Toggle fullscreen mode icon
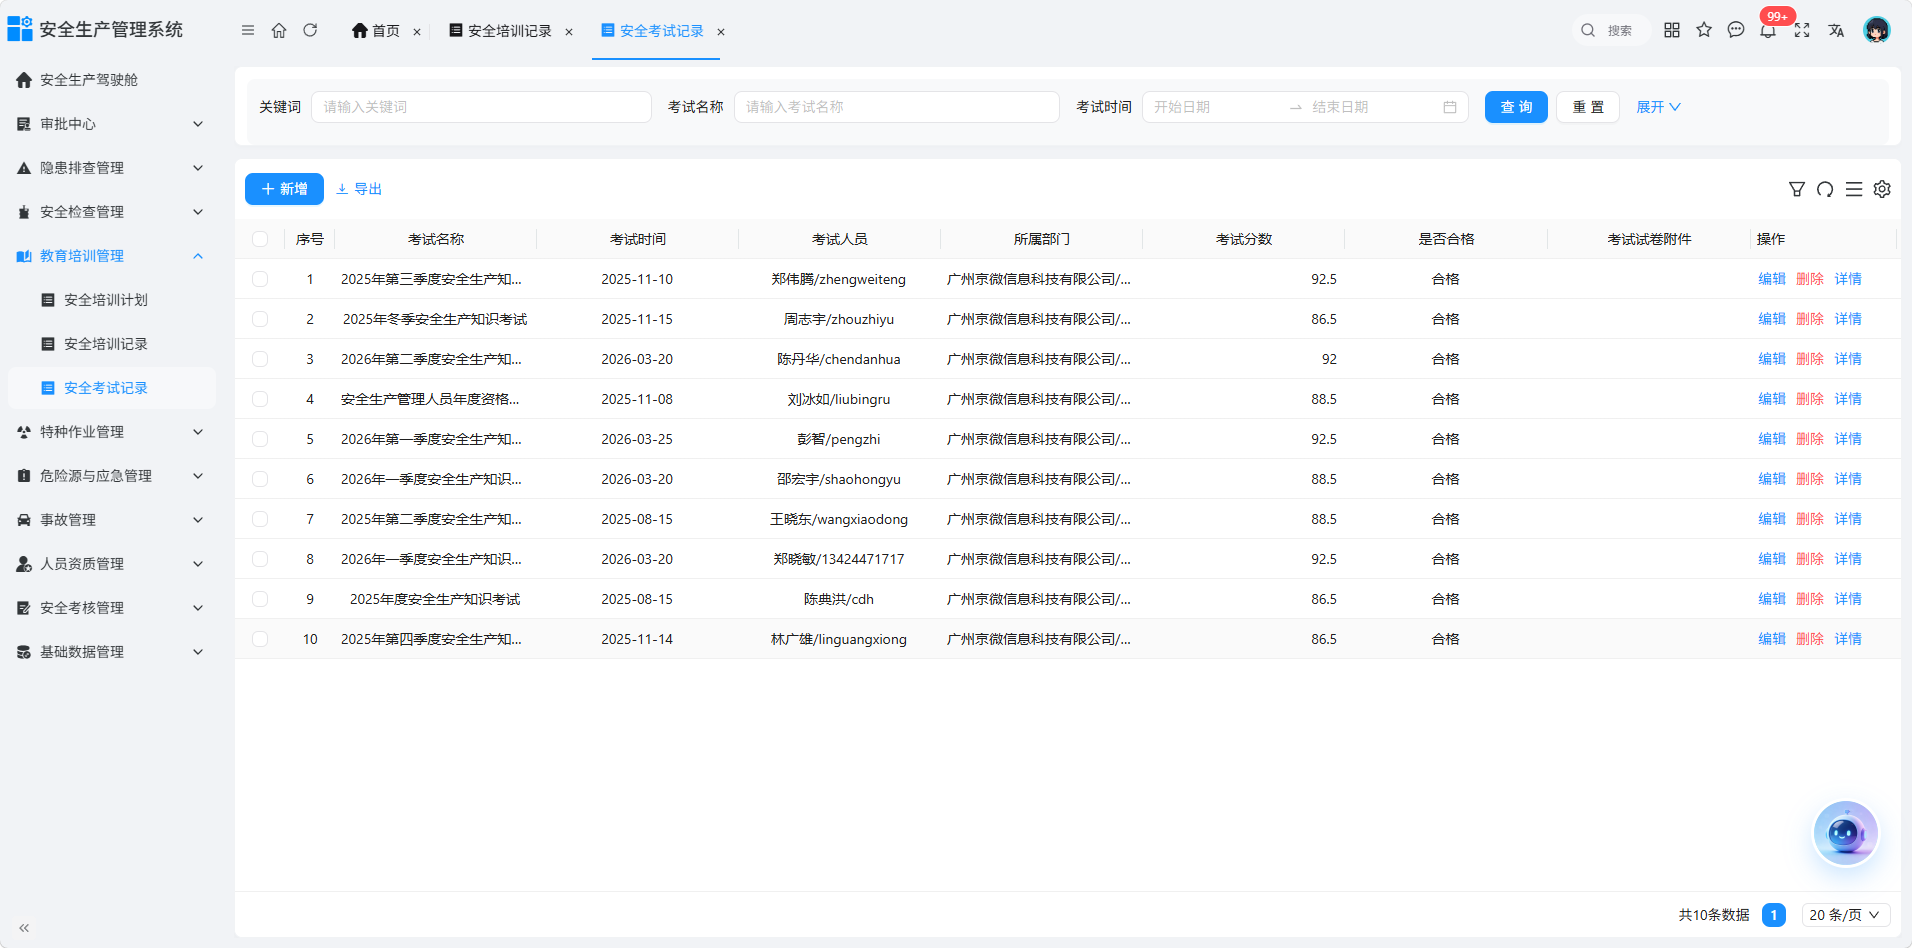 click(1802, 30)
